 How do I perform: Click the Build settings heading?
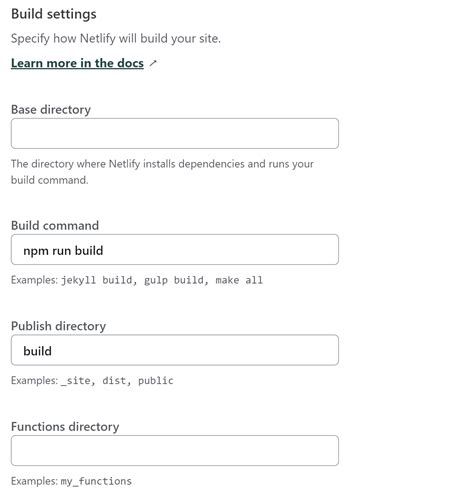[x=54, y=14]
